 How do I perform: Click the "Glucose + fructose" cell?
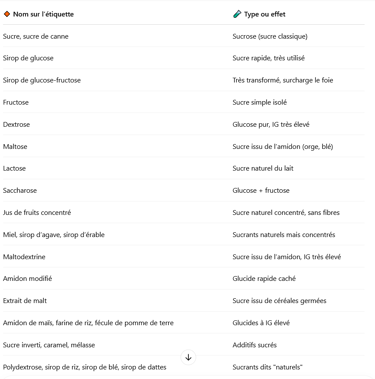pyautogui.click(x=261, y=191)
